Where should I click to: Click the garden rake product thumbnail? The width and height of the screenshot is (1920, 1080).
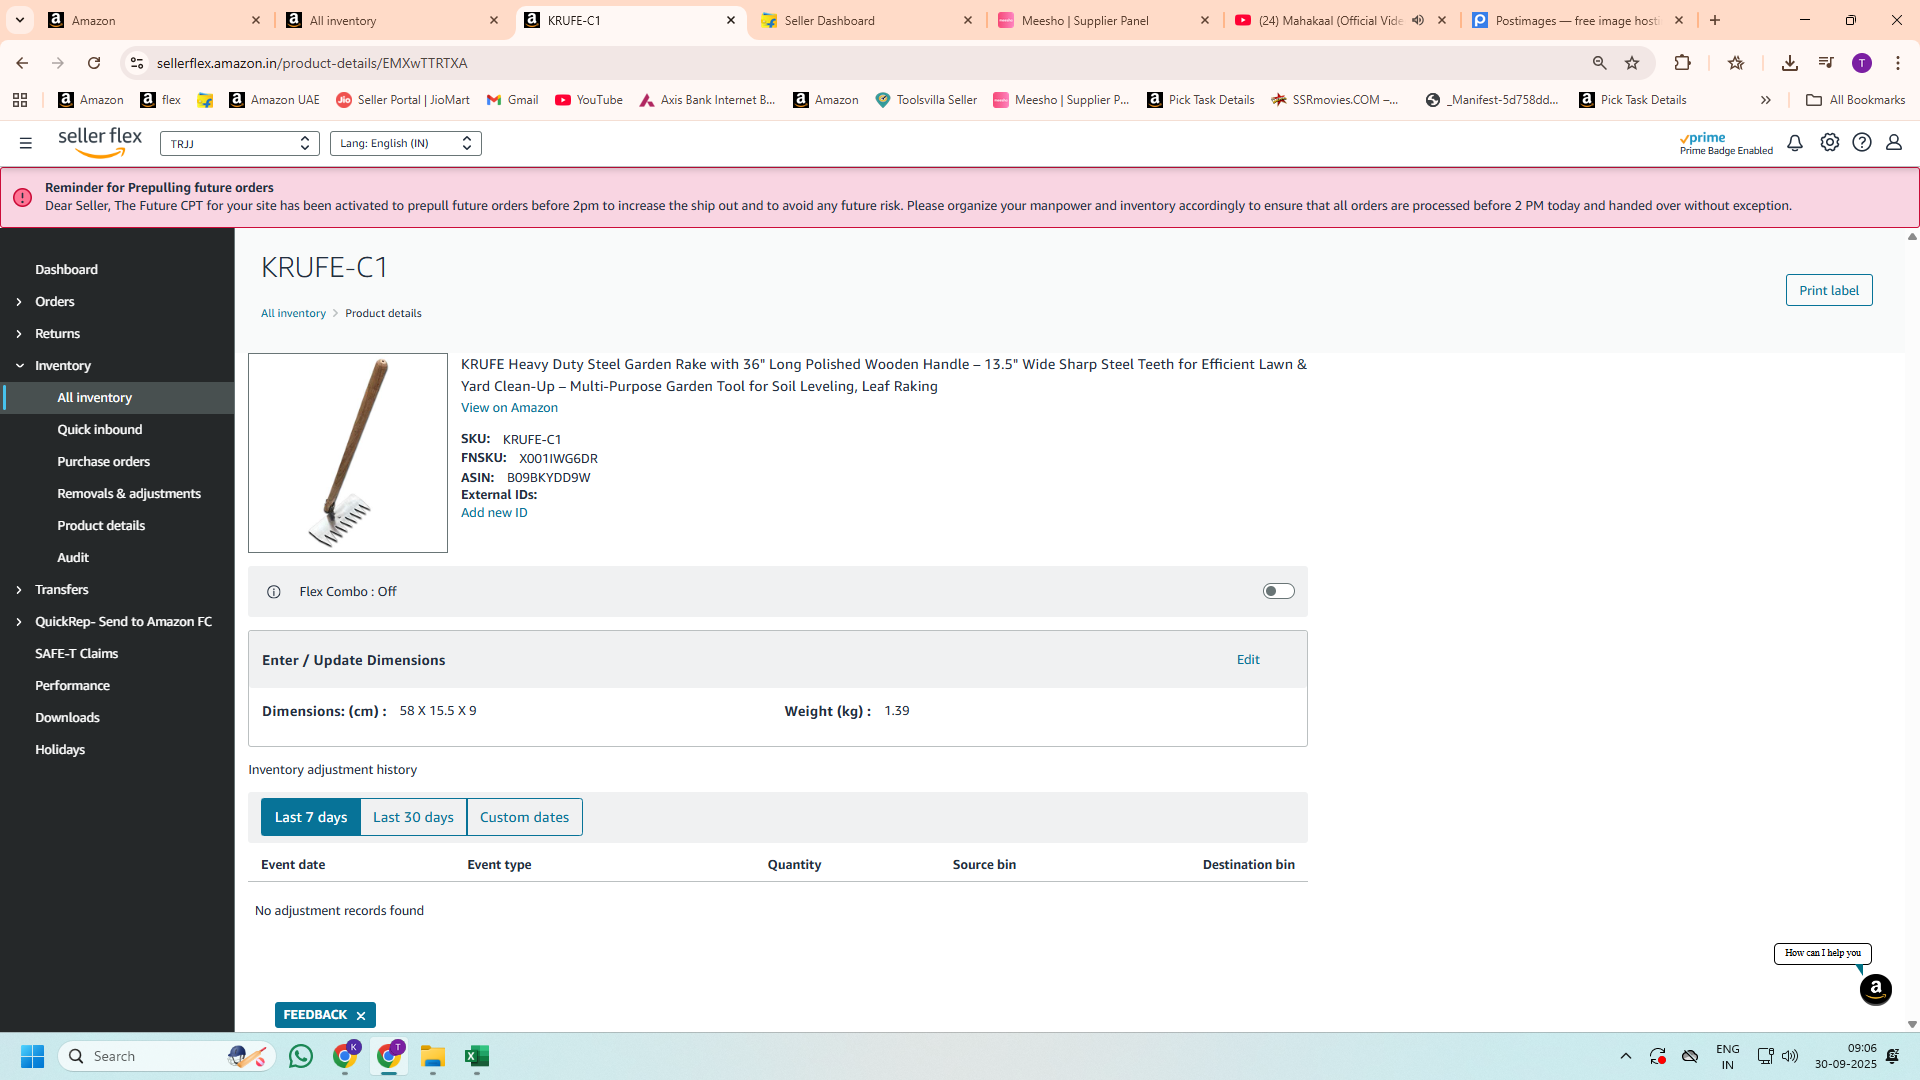347,453
